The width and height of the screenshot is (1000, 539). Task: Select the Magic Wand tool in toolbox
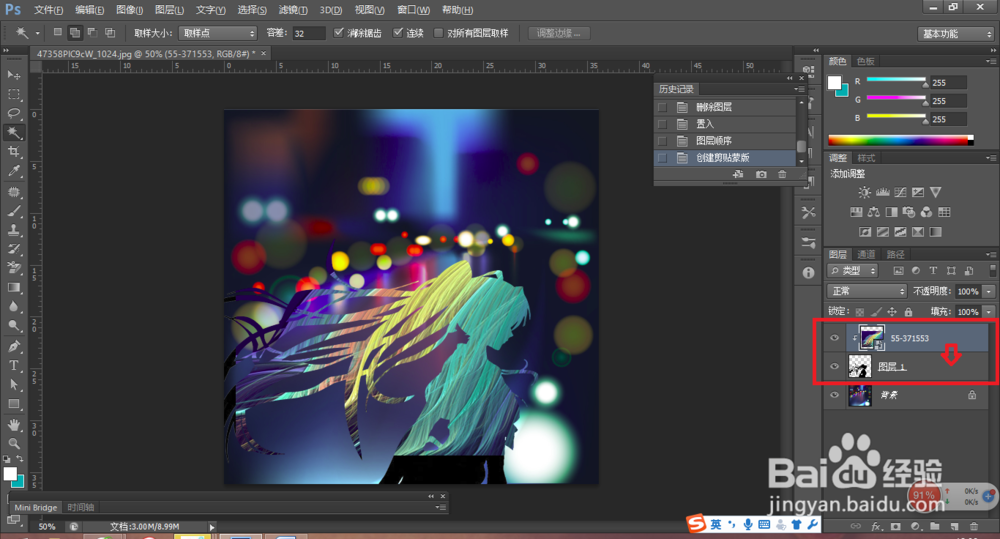[13, 133]
